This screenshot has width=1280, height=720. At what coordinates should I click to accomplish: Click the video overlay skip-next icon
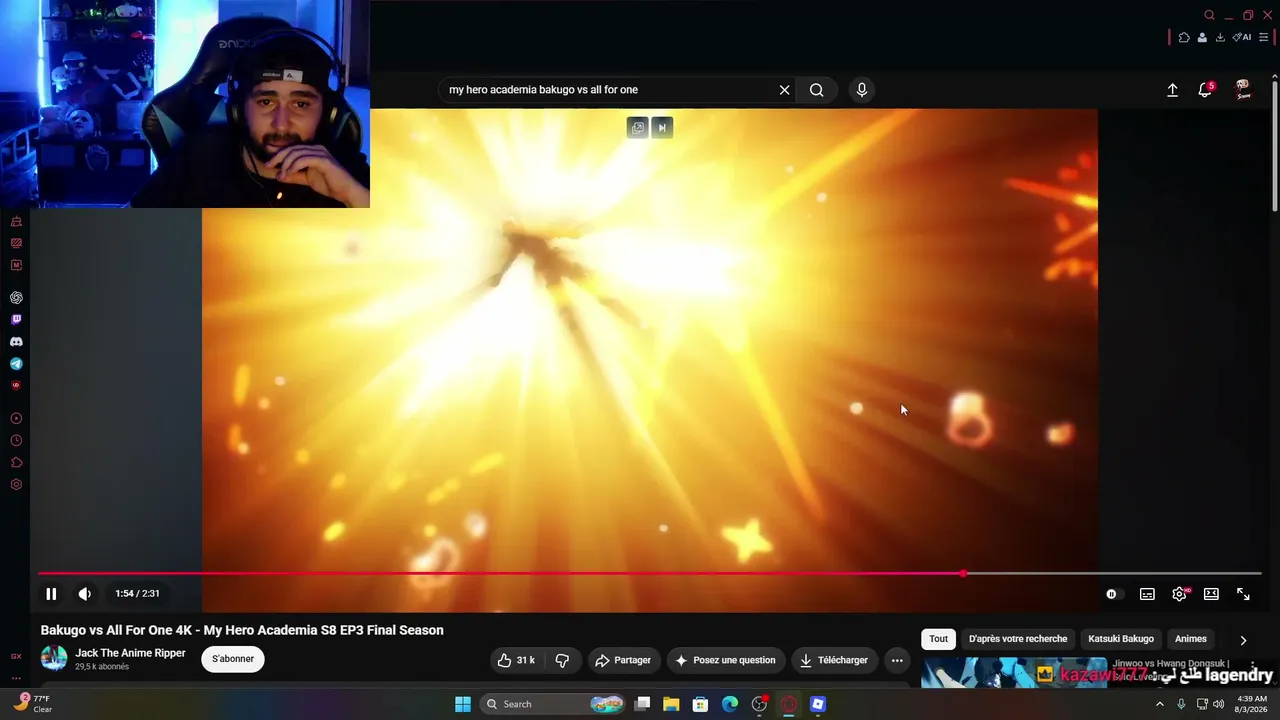click(662, 128)
